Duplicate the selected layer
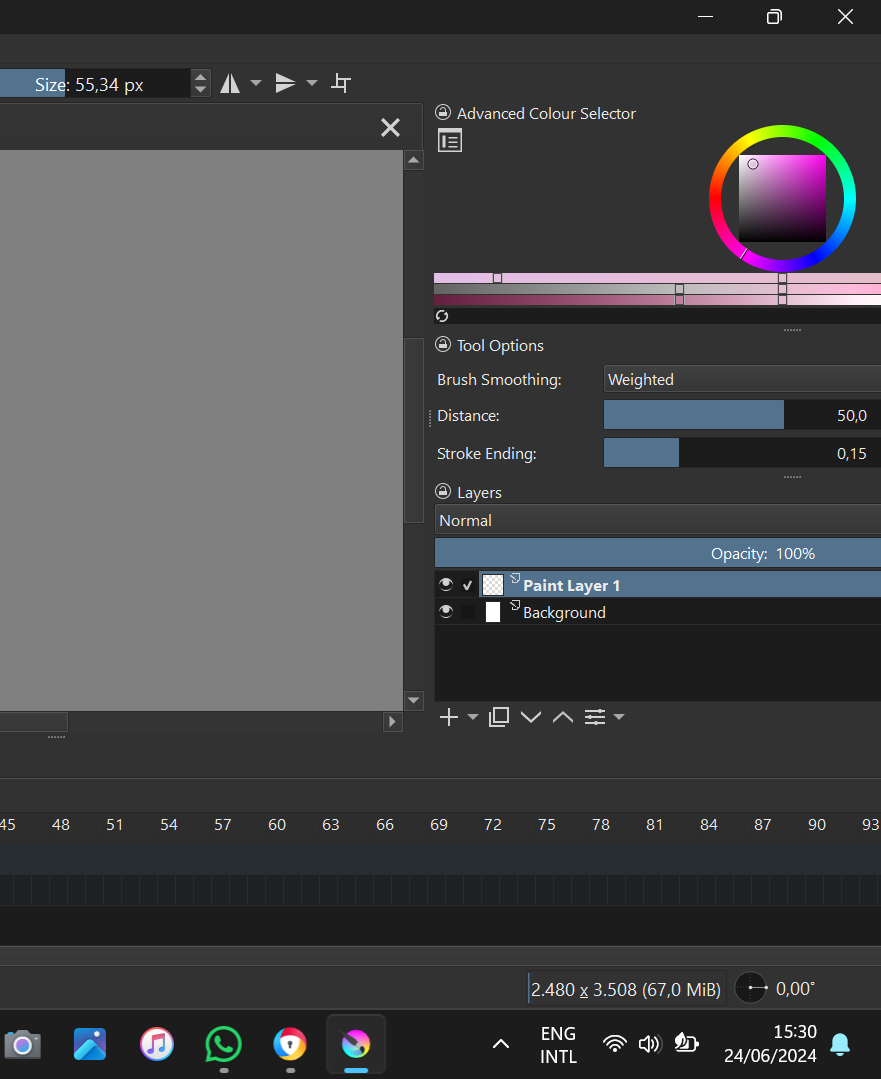This screenshot has width=881, height=1079. click(499, 717)
